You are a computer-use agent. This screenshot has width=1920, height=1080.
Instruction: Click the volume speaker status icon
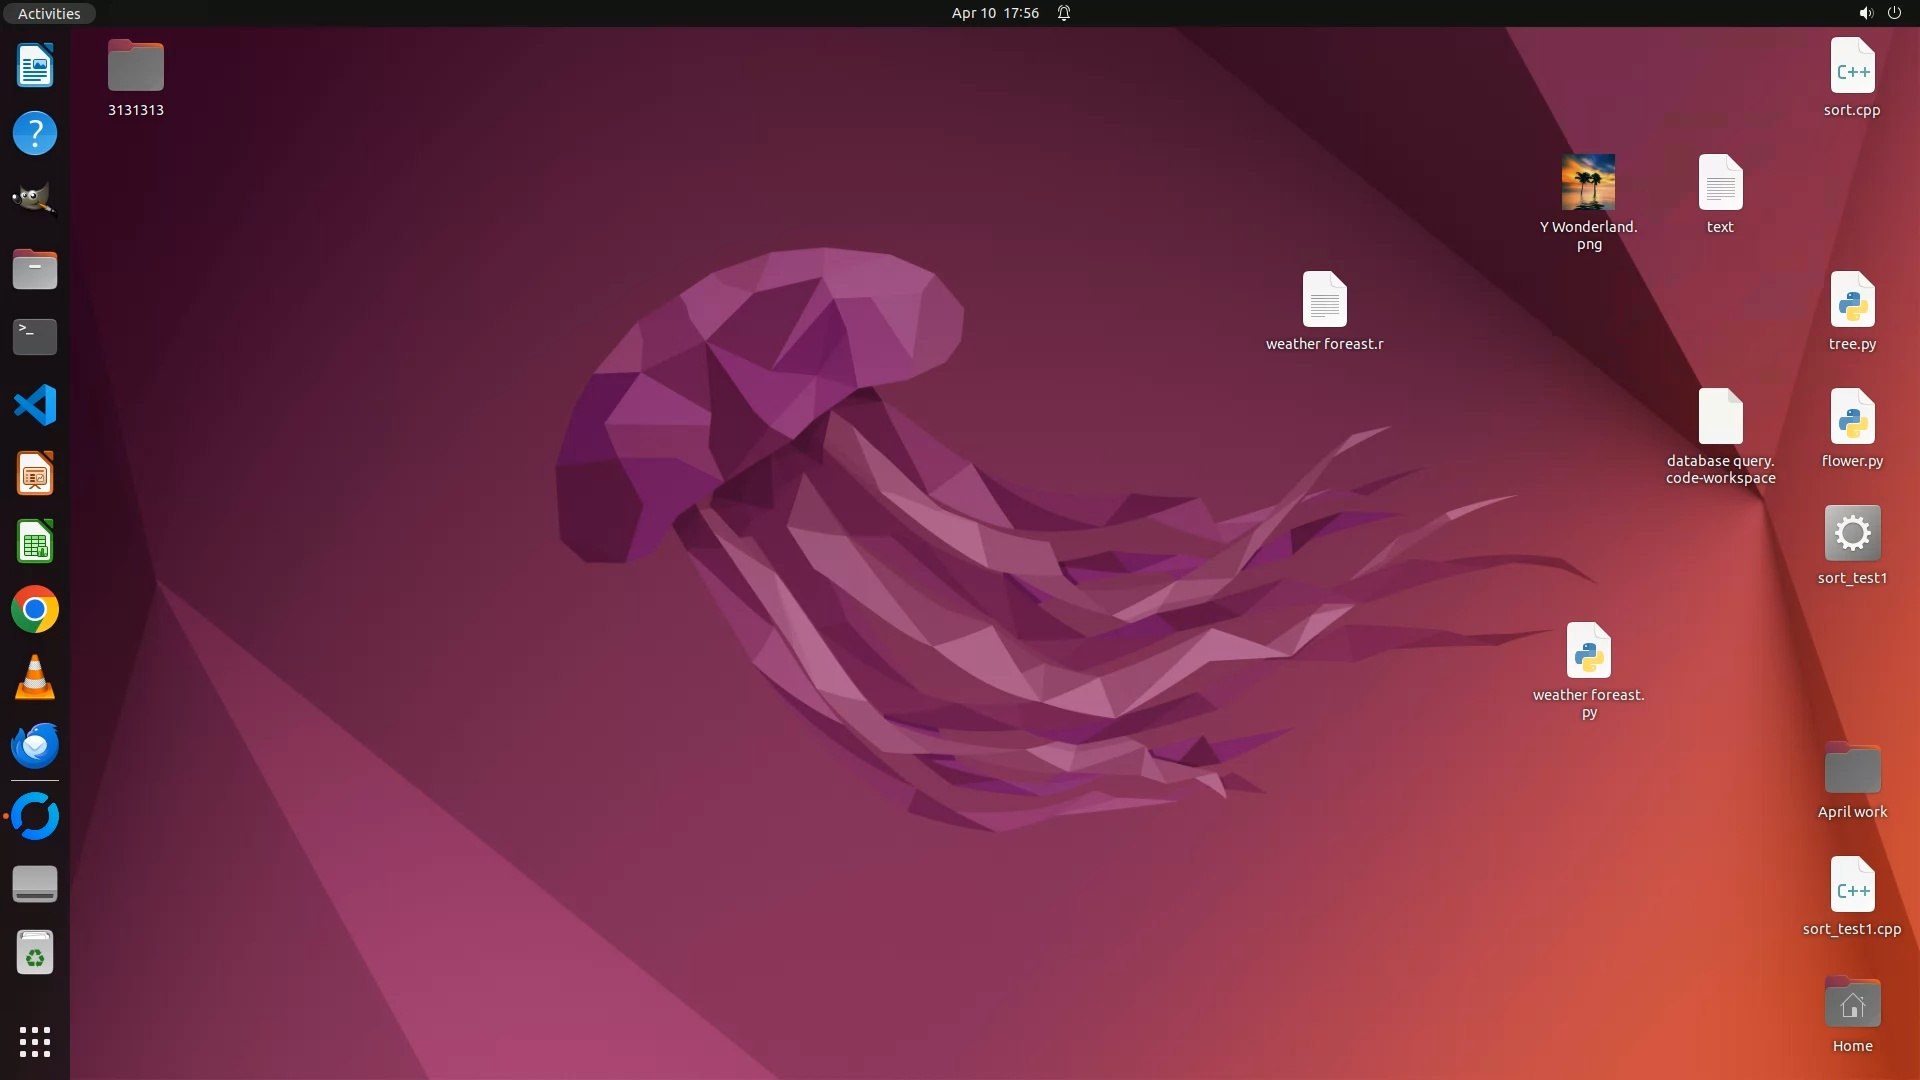[1865, 13]
